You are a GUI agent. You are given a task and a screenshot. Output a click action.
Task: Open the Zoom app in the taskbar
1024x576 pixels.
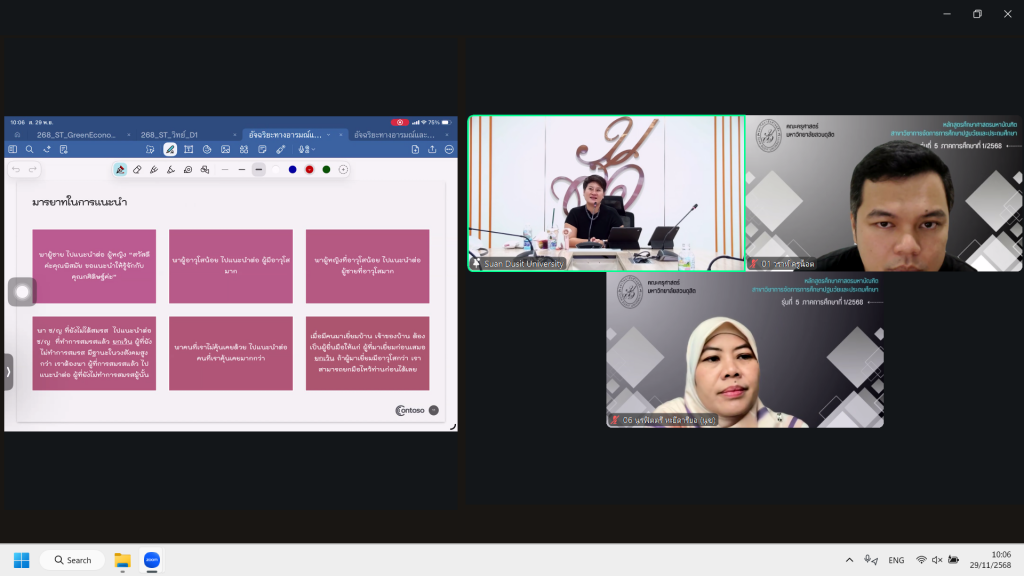(x=151, y=560)
